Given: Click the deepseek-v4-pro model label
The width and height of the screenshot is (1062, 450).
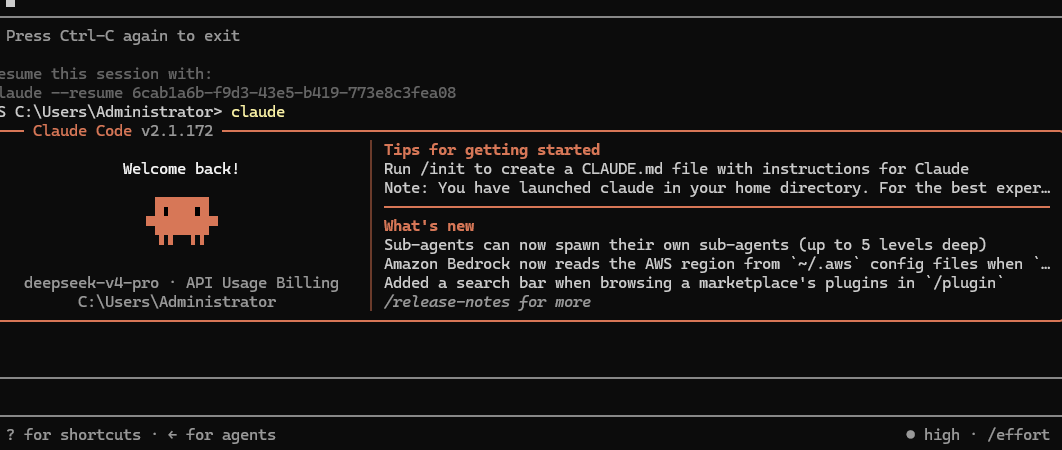Looking at the screenshot, I should click(x=100, y=283).
